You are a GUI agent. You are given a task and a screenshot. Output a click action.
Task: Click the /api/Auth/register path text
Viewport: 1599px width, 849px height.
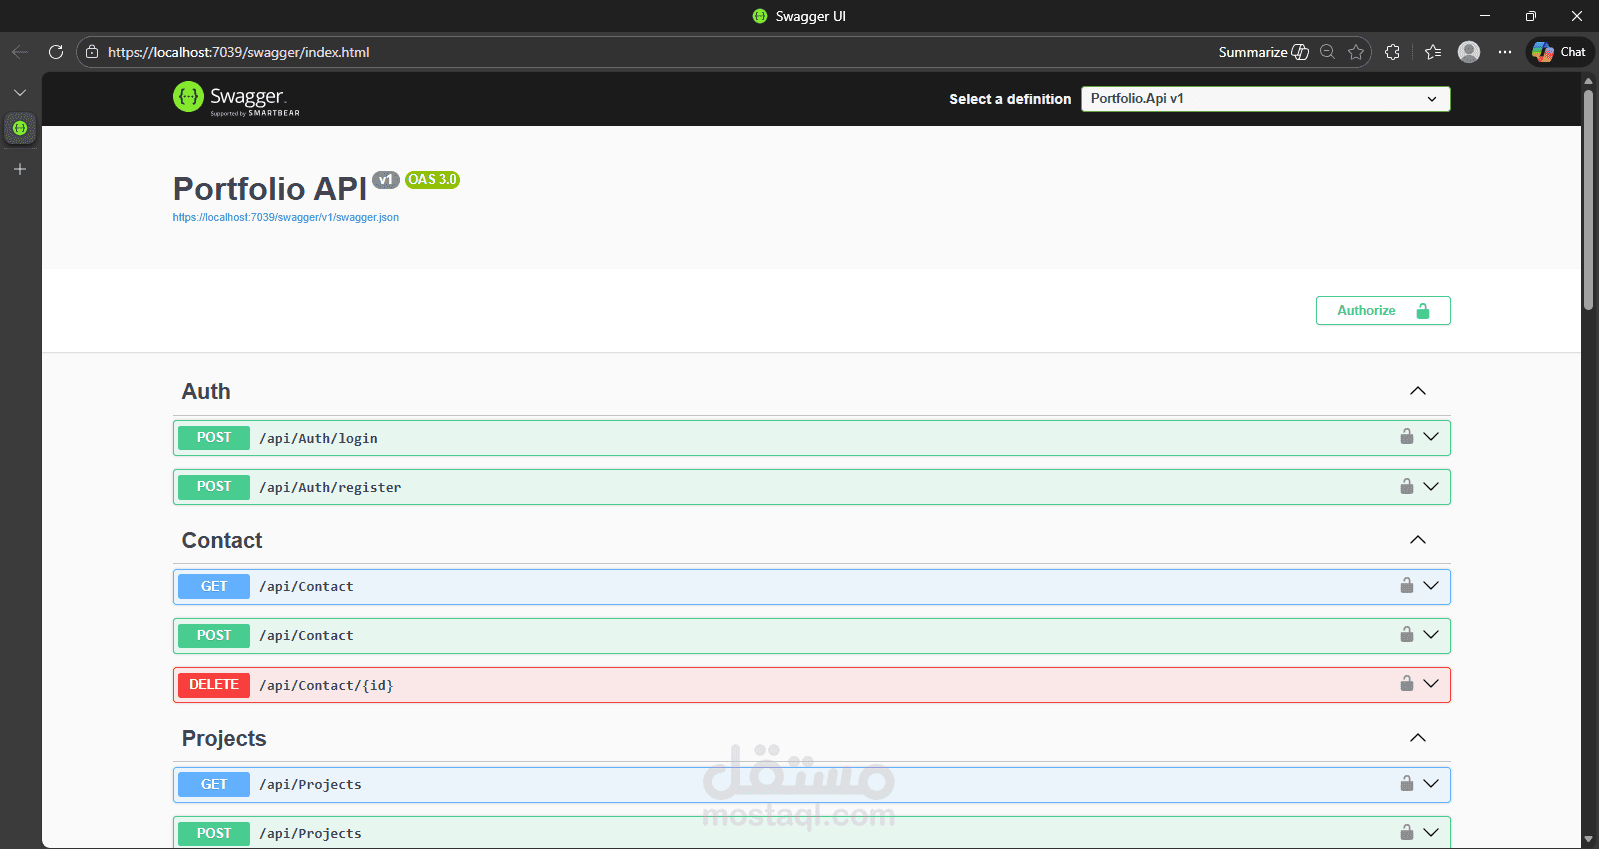(x=330, y=487)
